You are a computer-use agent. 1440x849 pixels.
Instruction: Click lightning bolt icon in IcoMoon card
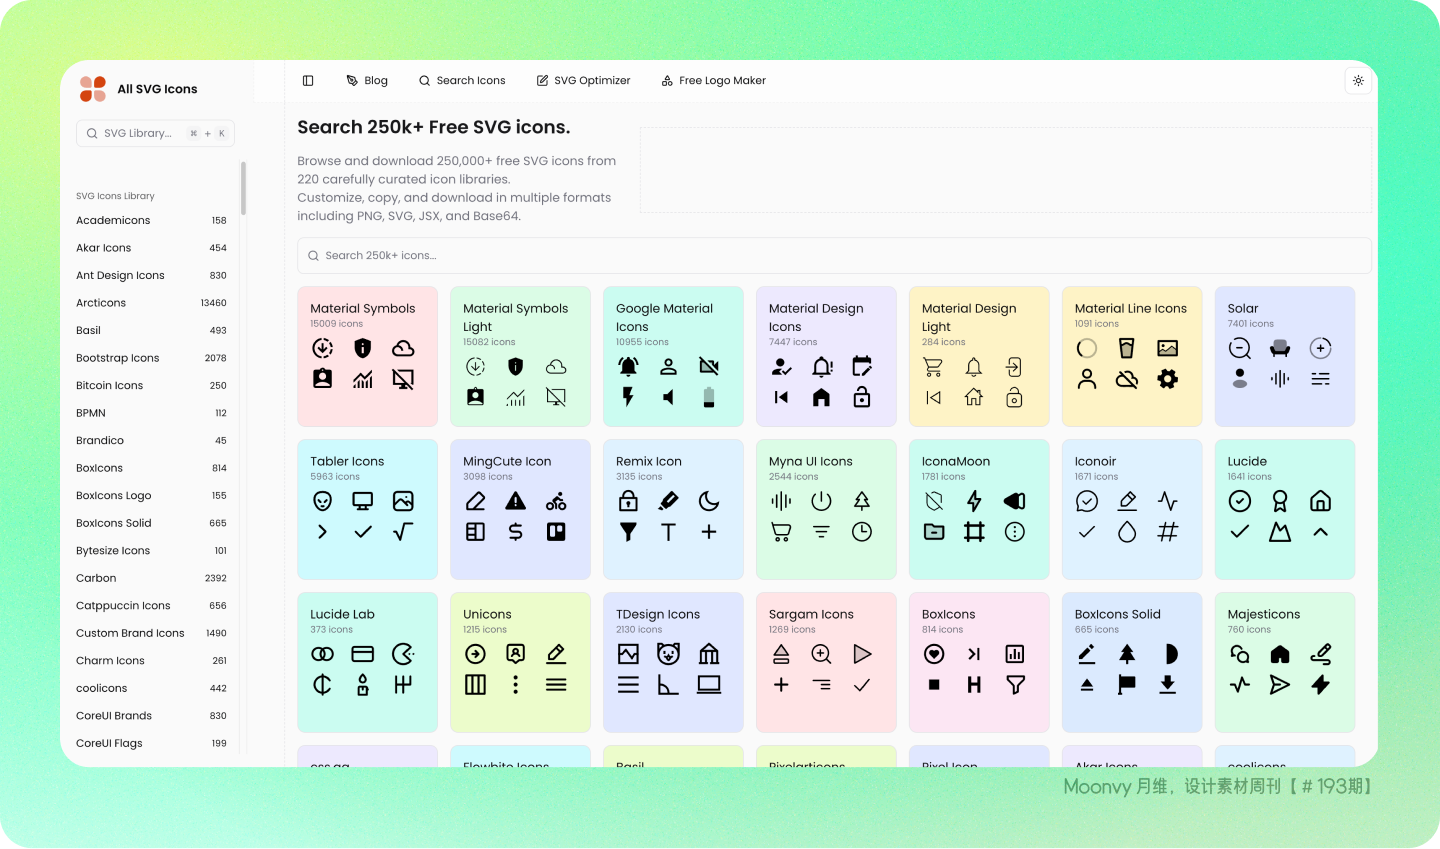[974, 501]
